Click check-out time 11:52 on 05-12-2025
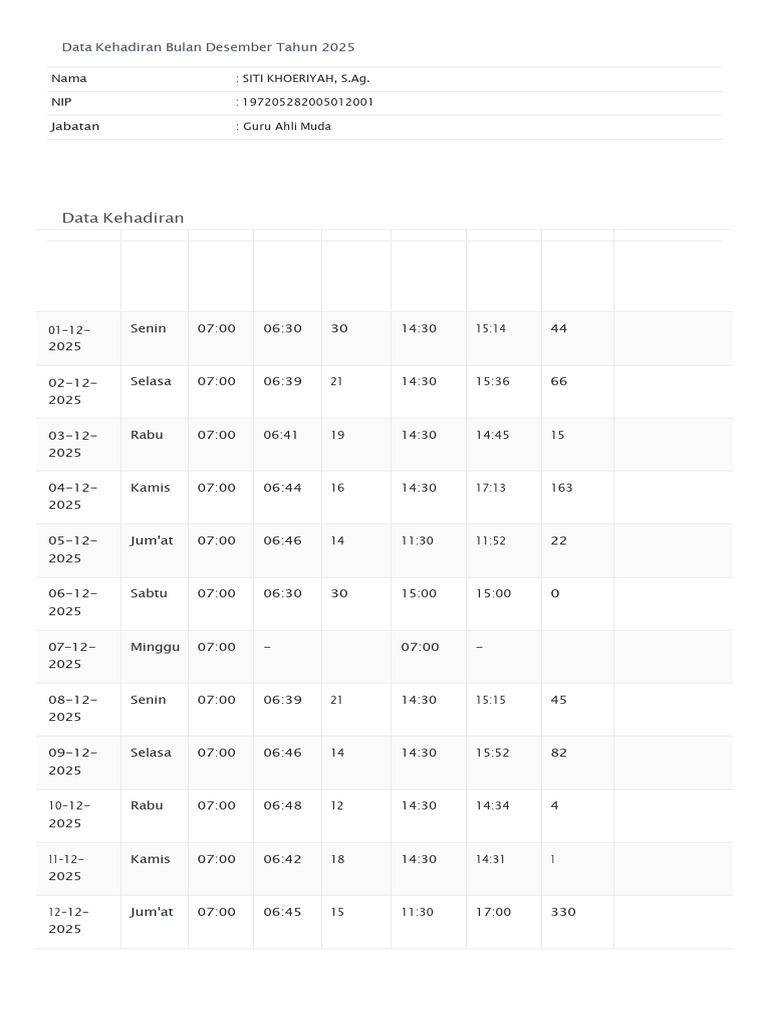 point(490,541)
